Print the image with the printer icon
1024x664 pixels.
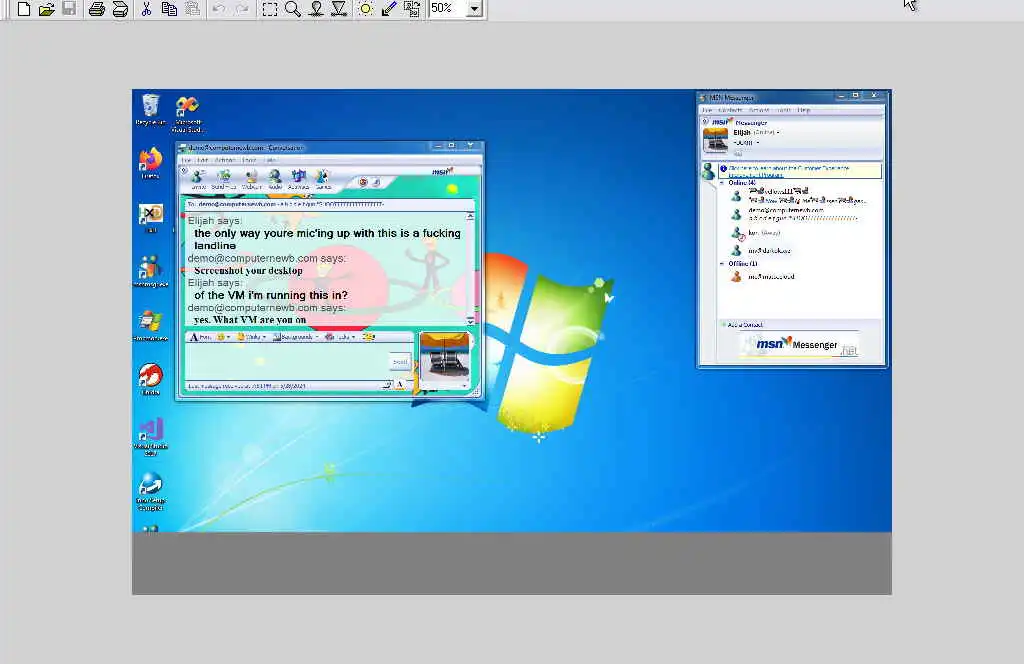tap(97, 8)
